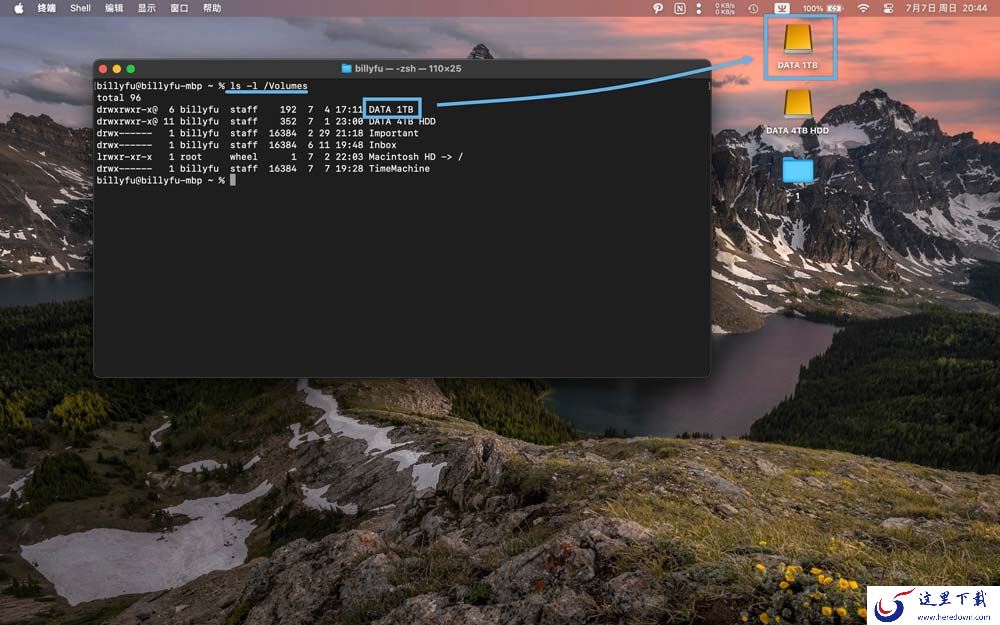Open the 显示 menu
The image size is (1000, 625).
(x=147, y=8)
